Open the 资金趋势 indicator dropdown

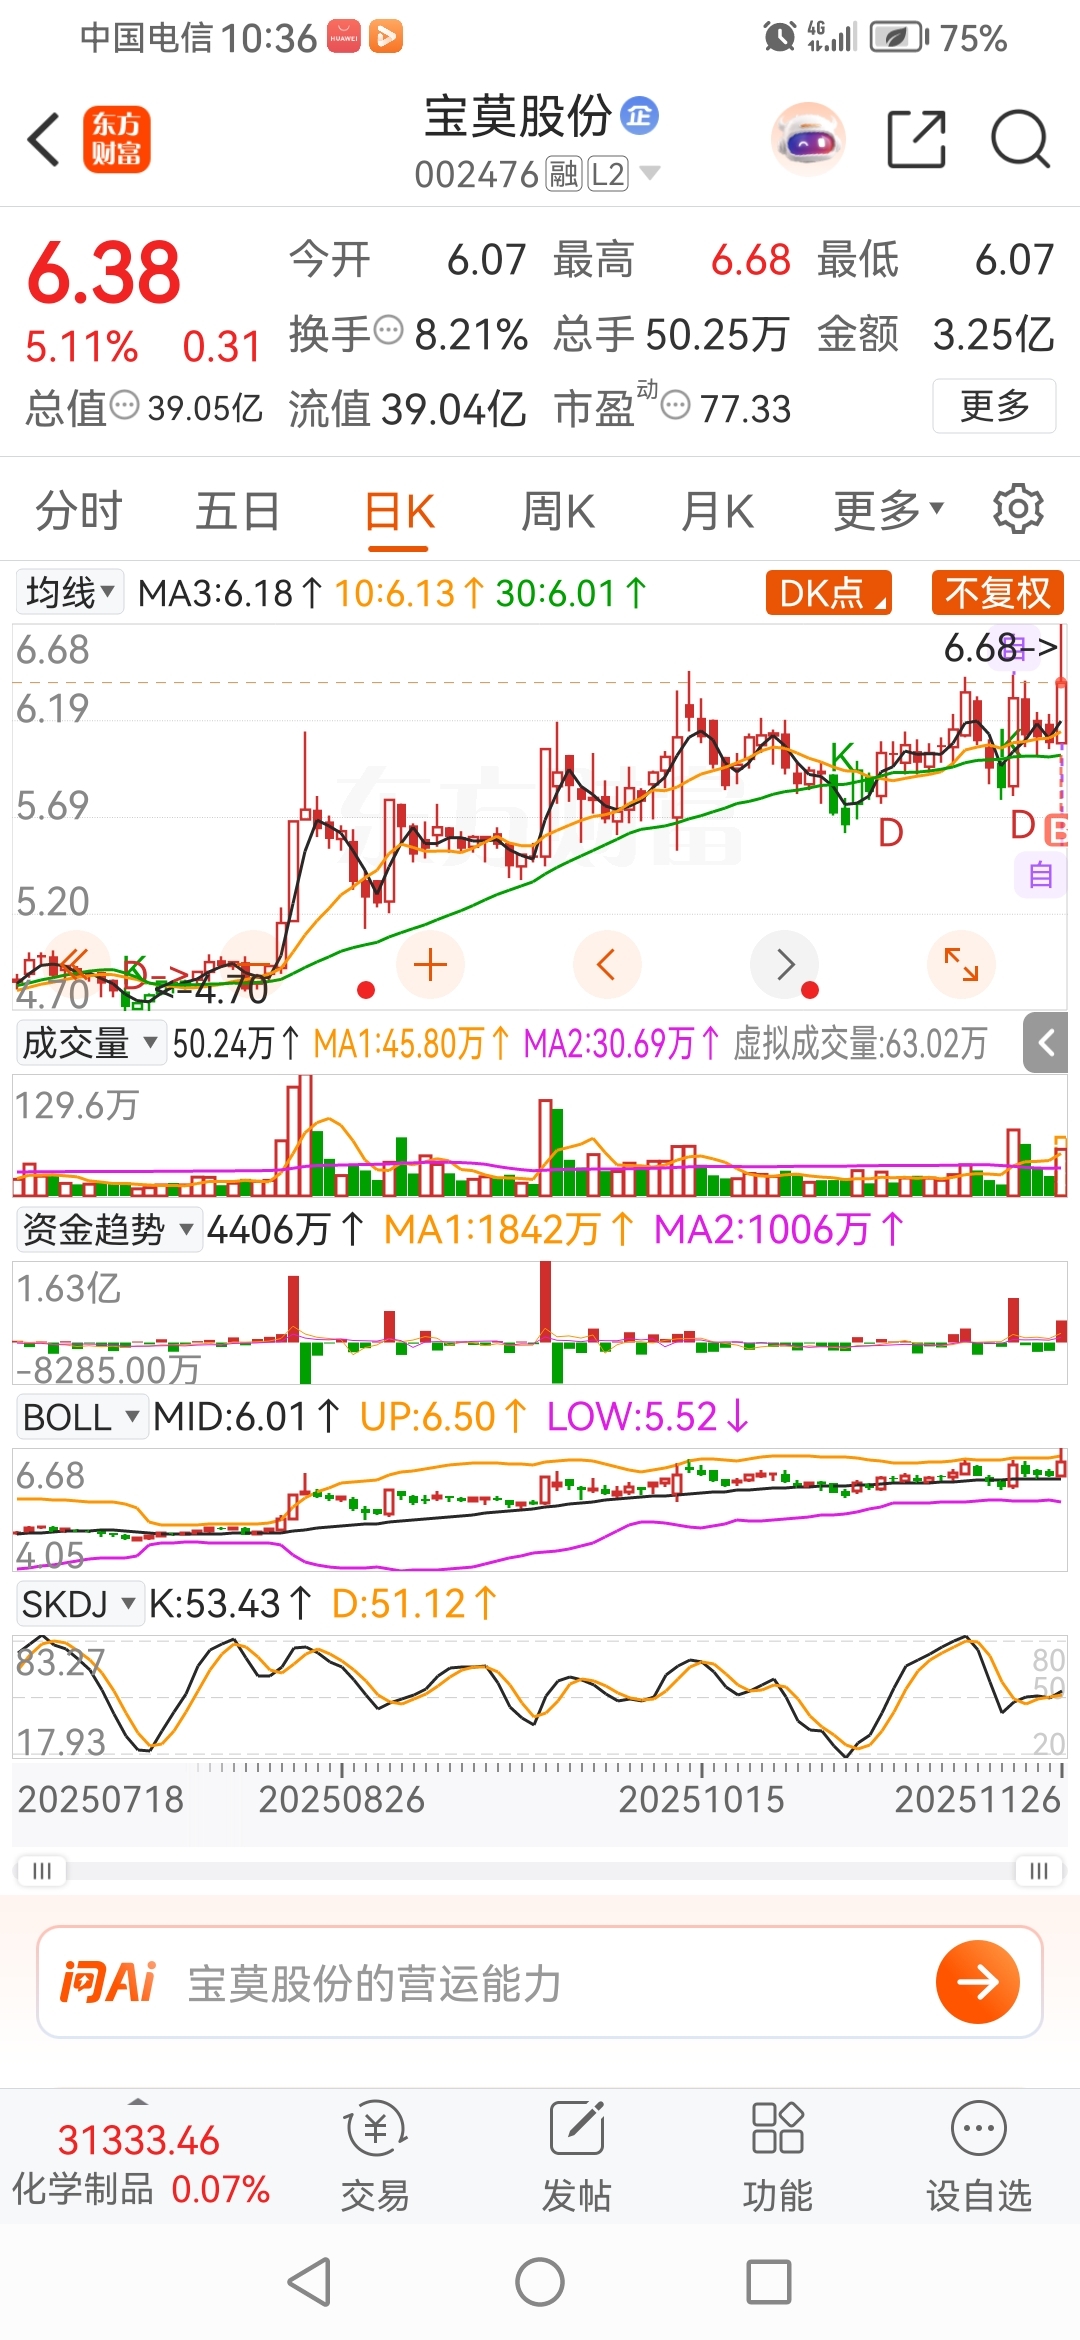point(108,1229)
